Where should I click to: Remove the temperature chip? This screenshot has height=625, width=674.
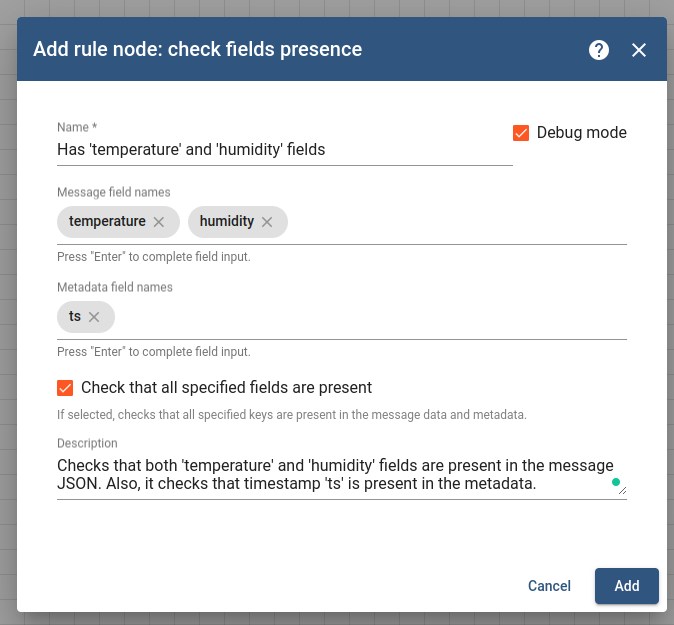click(159, 222)
